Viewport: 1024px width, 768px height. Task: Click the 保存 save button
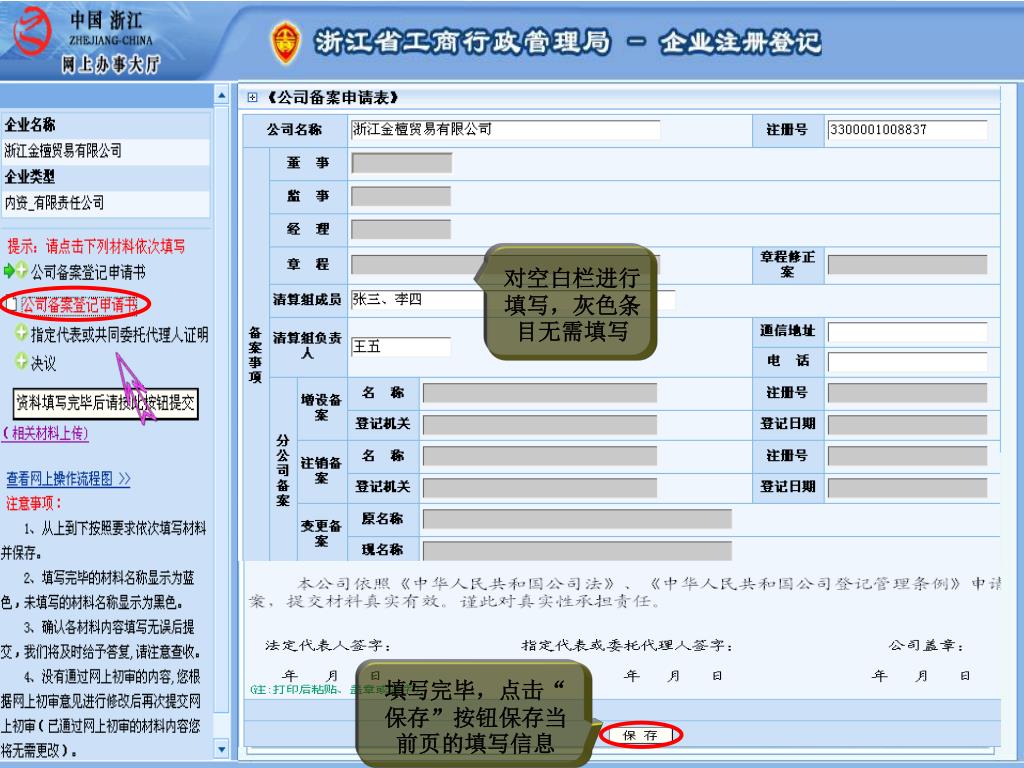click(x=640, y=735)
